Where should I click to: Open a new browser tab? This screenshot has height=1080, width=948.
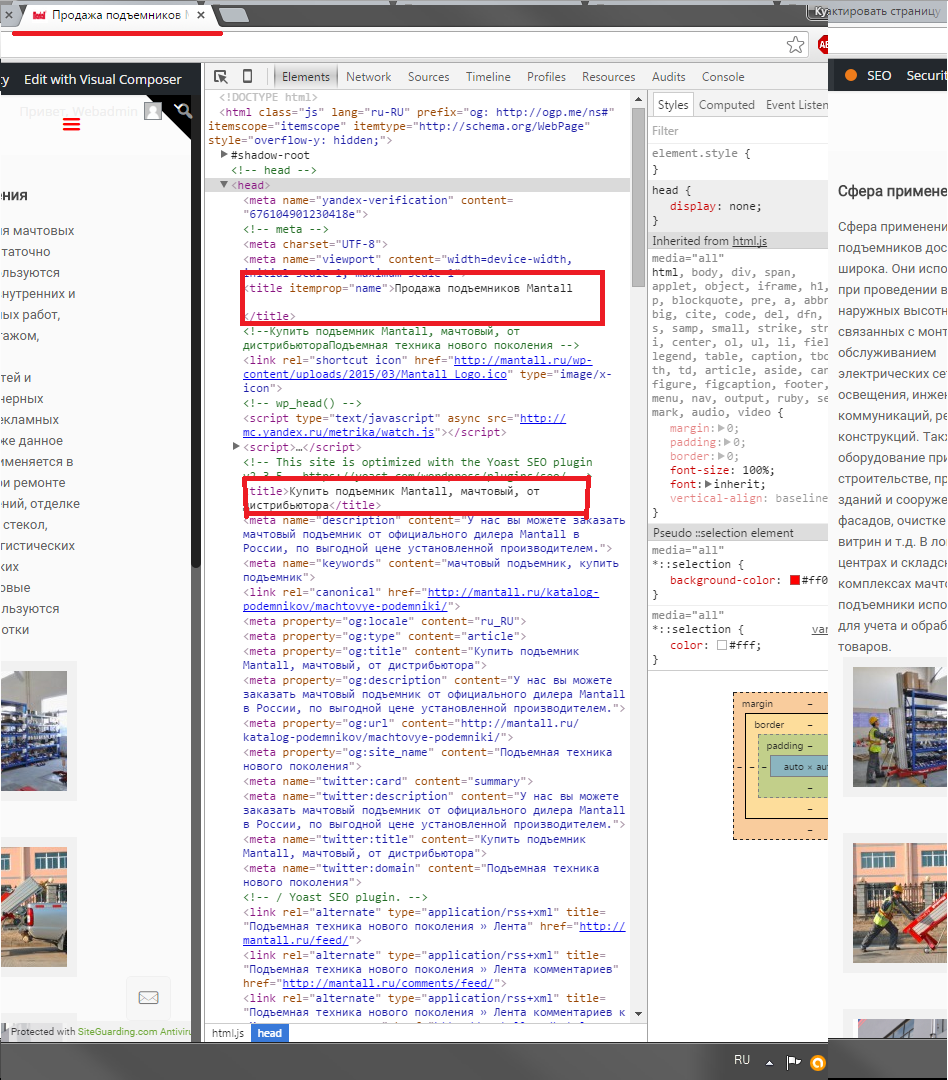pos(234,15)
